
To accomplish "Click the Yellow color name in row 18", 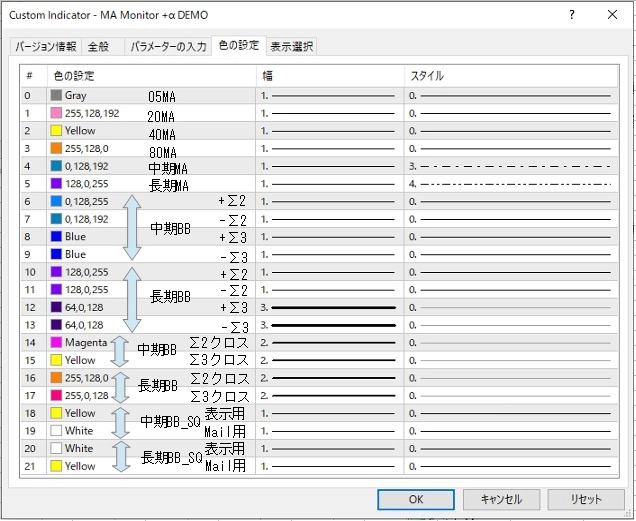I will point(80,413).
